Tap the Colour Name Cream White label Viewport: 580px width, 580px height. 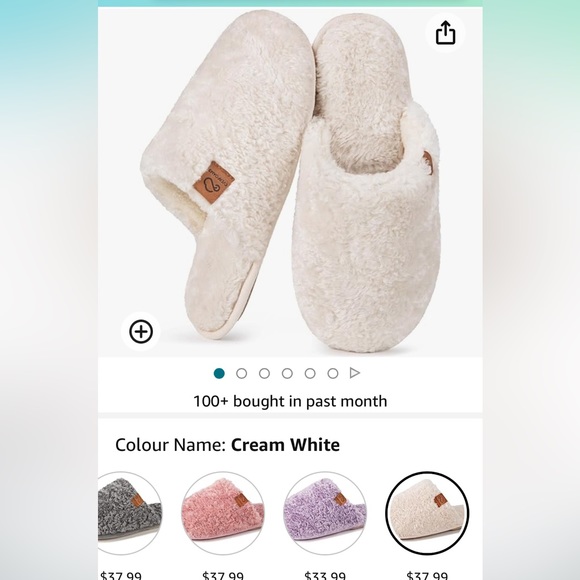point(227,445)
